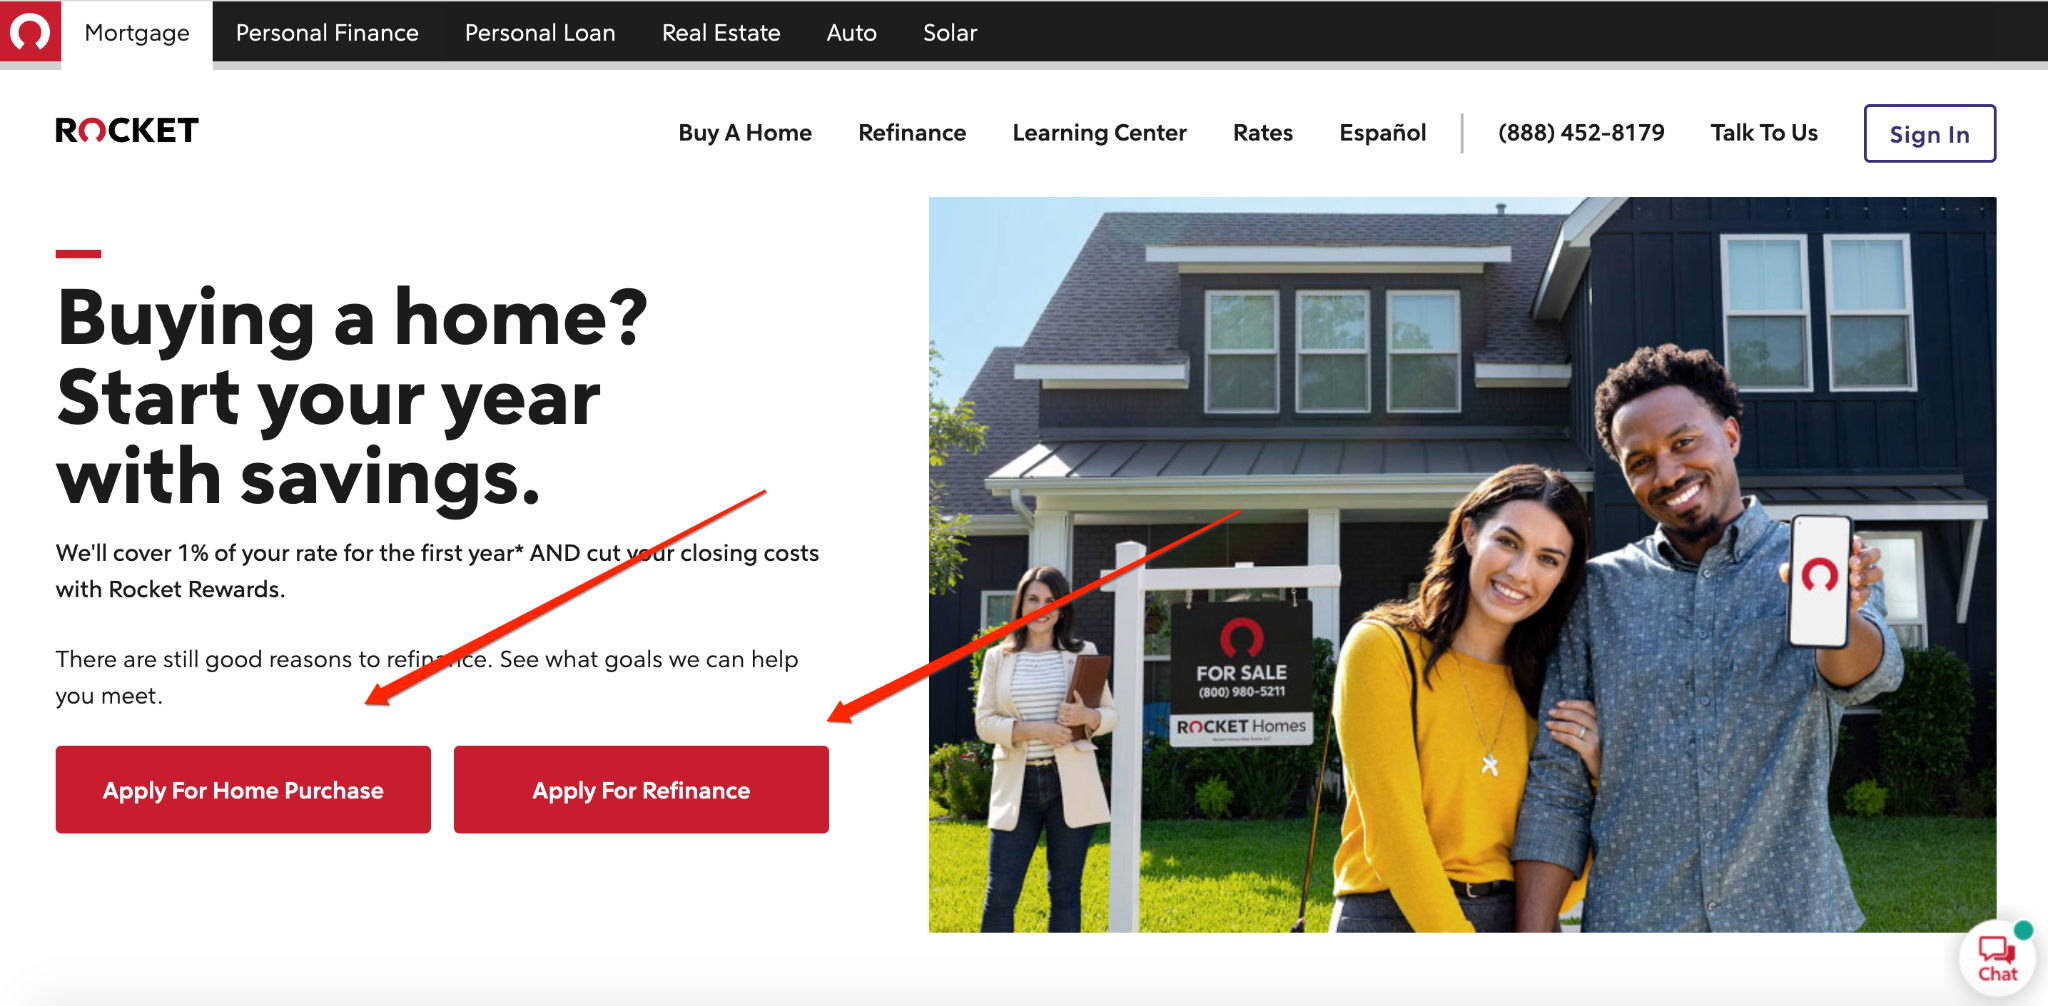Expand the Refinance menu

[x=912, y=133]
